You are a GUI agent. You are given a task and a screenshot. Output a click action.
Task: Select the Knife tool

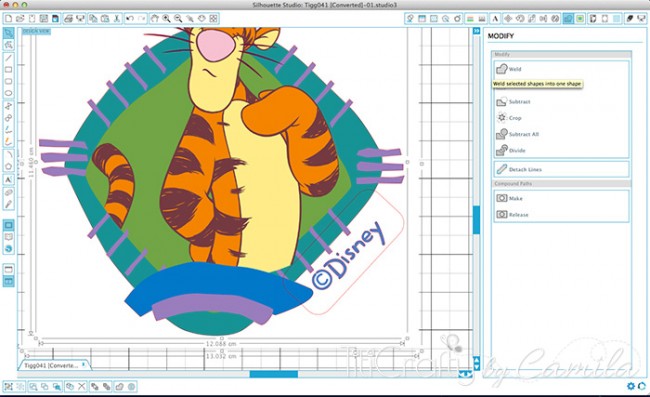click(x=8, y=204)
